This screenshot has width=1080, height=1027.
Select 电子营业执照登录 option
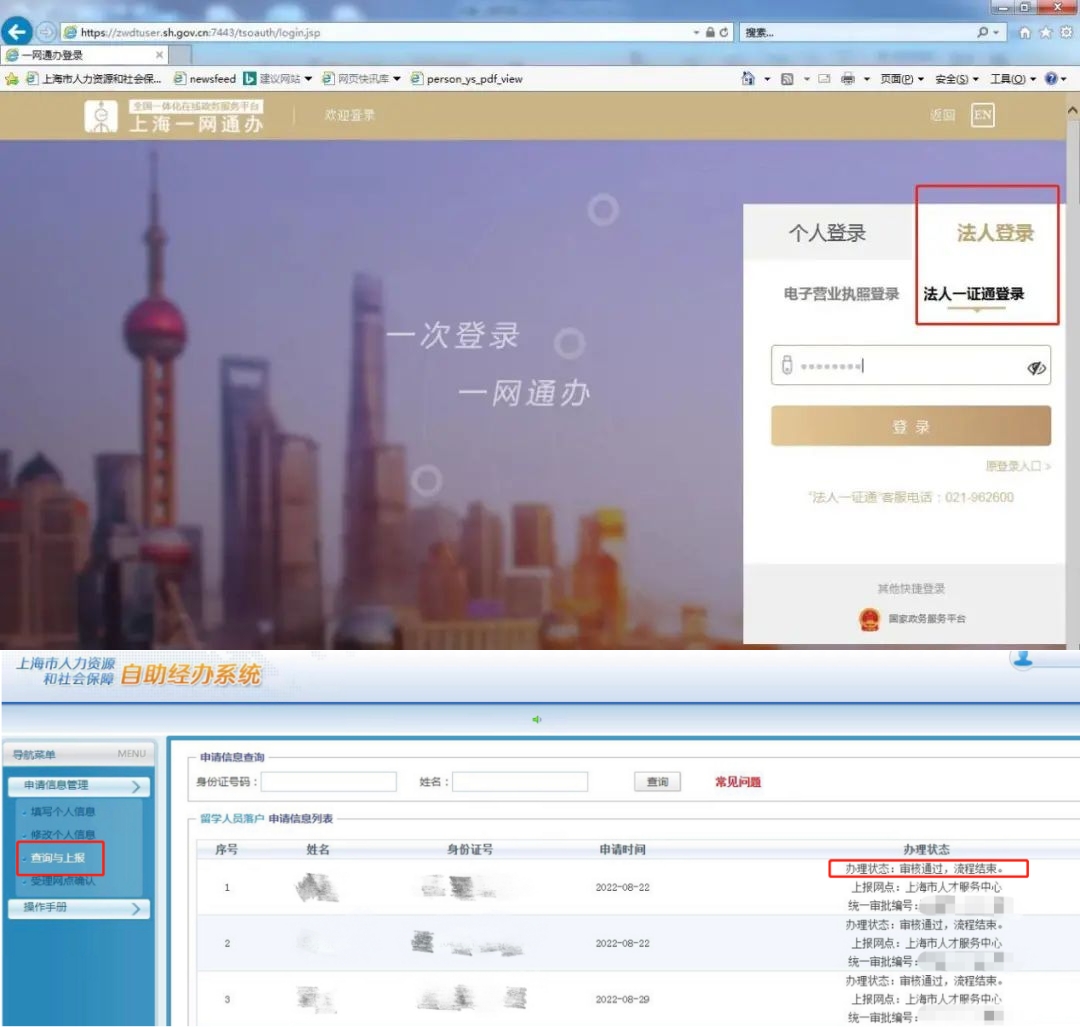(x=841, y=294)
